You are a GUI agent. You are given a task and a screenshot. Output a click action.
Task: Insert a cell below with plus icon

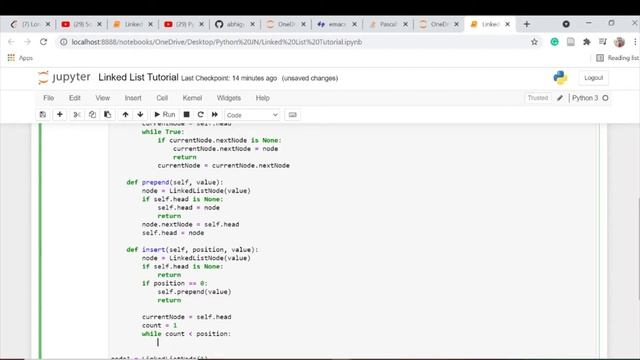coord(60,115)
